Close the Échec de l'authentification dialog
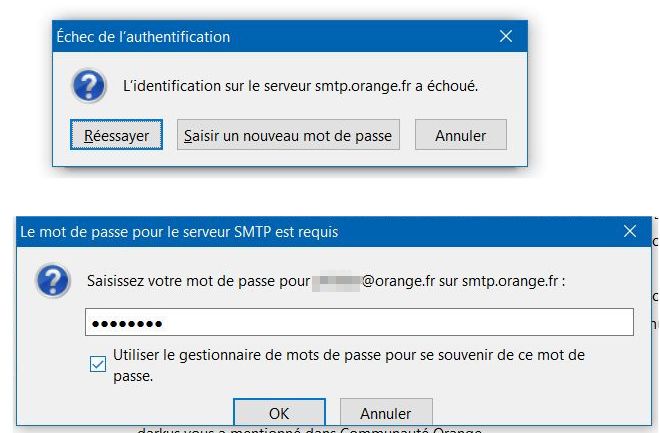The image size is (660, 433). pos(506,37)
